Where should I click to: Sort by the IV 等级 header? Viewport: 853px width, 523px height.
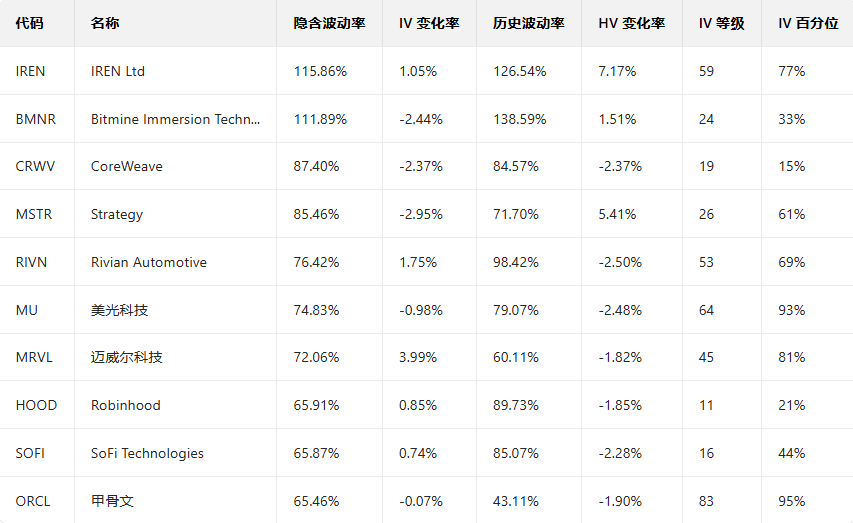(x=721, y=23)
